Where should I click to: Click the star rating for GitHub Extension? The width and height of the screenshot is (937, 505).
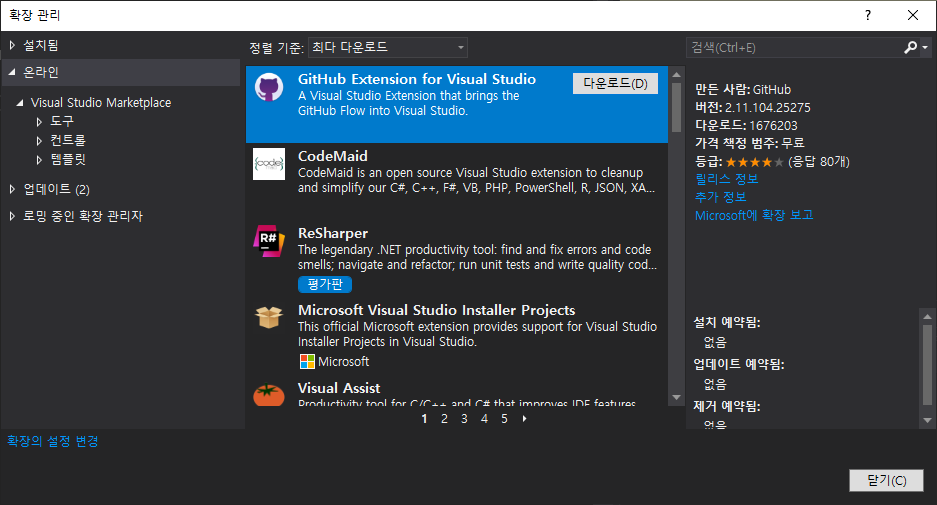pyautogui.click(x=754, y=162)
